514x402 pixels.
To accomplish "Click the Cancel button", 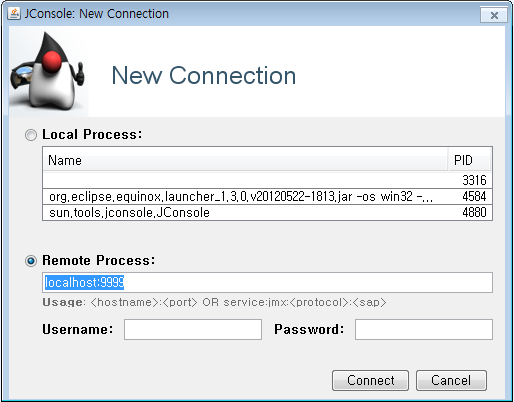I will click(x=451, y=380).
